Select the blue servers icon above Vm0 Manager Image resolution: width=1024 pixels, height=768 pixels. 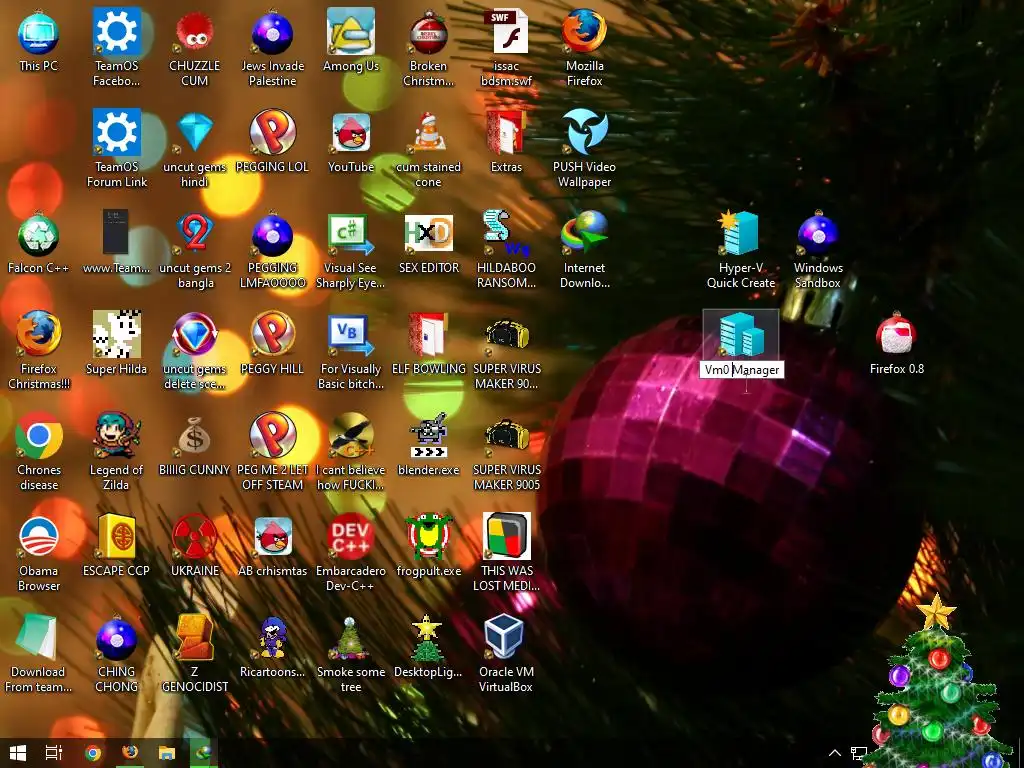741,334
